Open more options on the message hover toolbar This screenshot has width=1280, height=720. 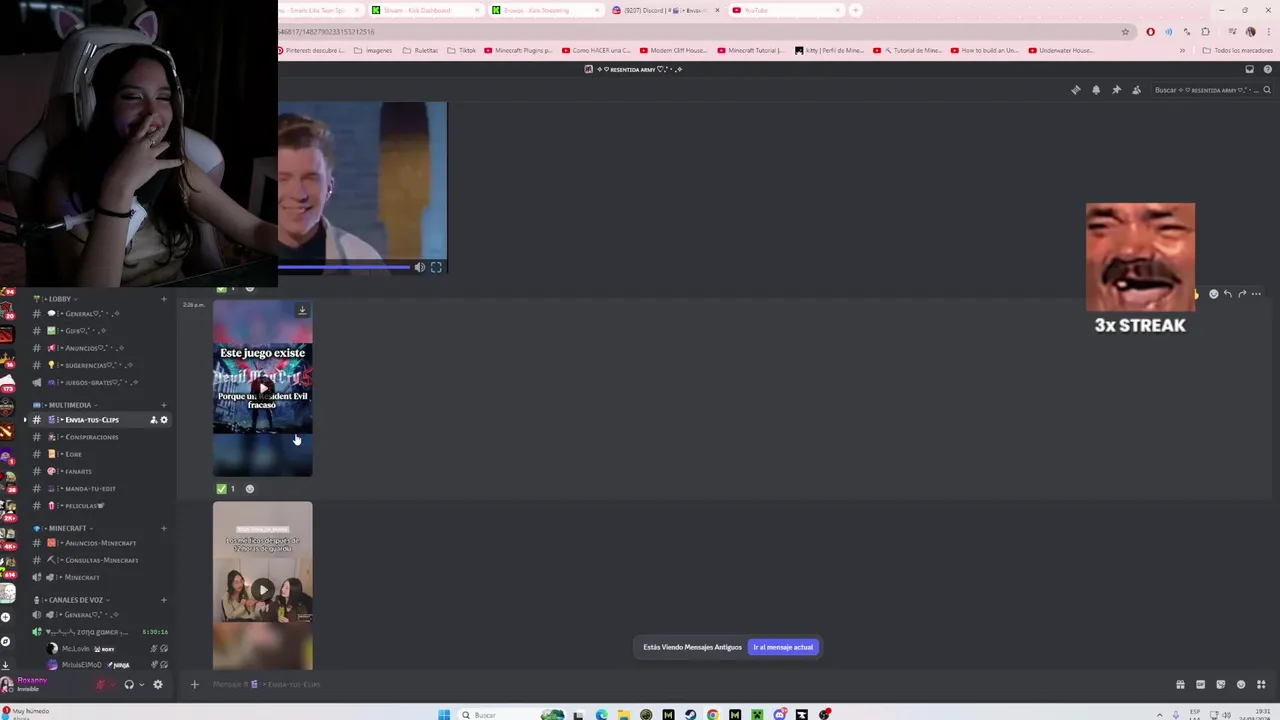(x=1256, y=294)
